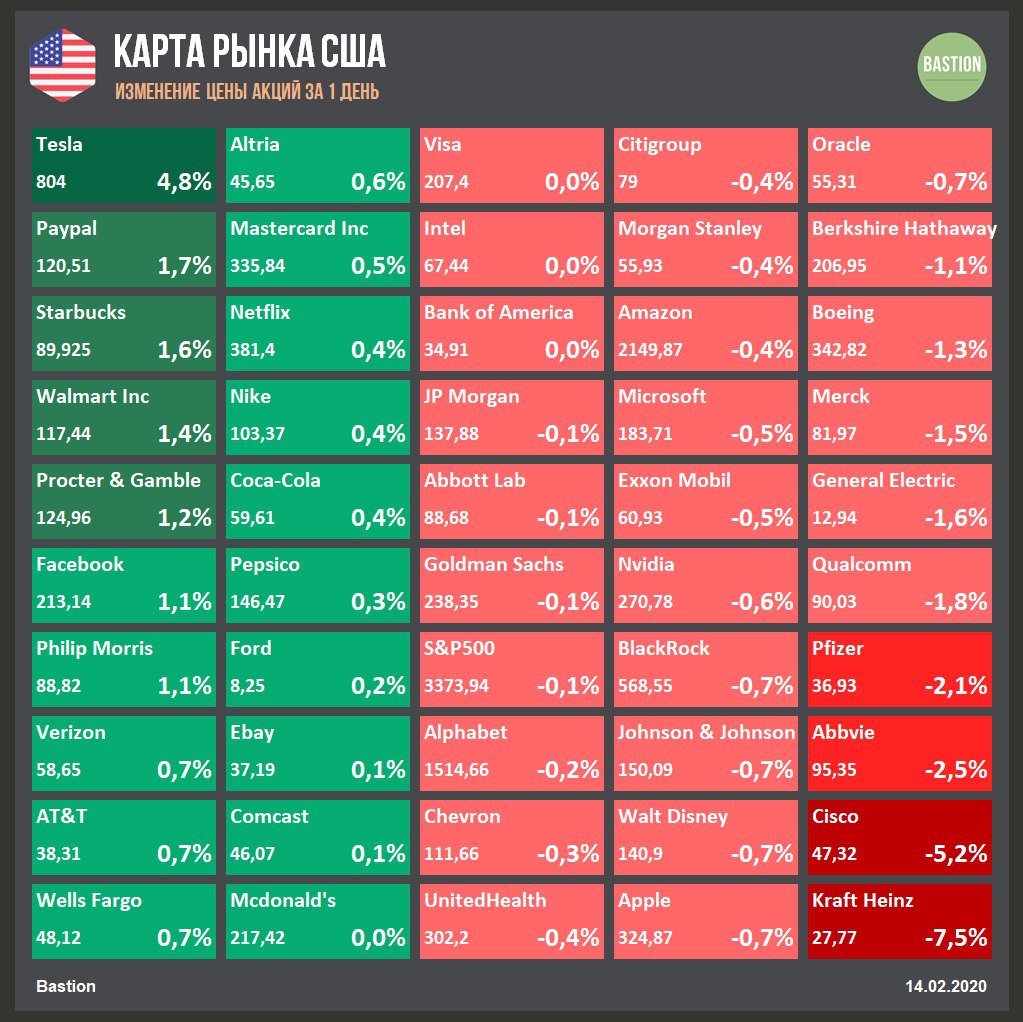Viewport: 1023px width, 1022px height.
Task: Select the Mcdonald's stock tile
Action: pyautogui.click(x=318, y=921)
